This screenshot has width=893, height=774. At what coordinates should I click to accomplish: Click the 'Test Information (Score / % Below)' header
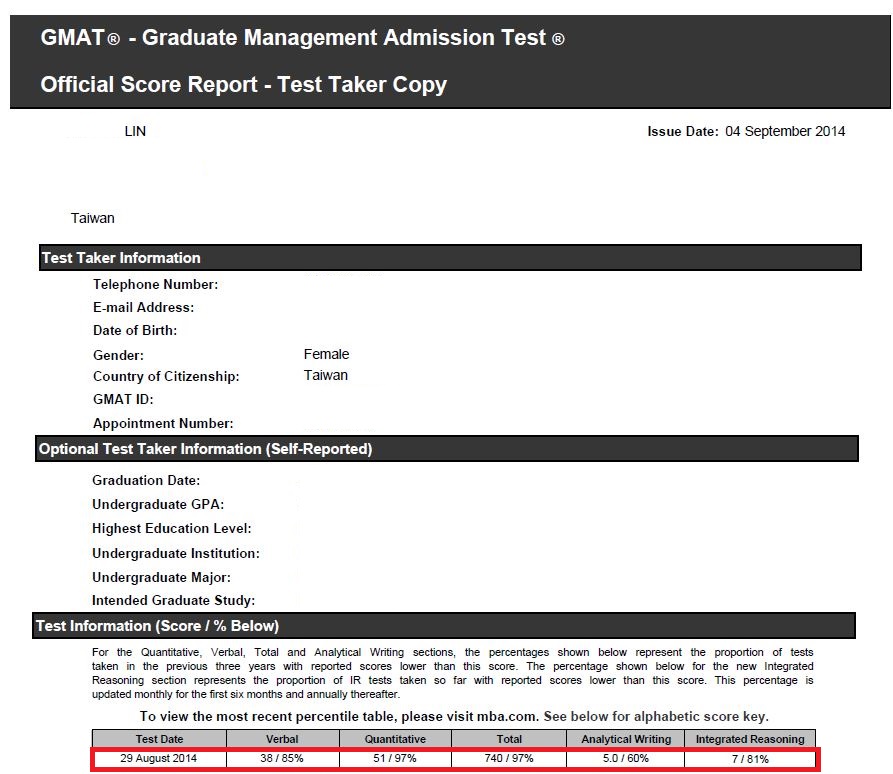pos(444,626)
